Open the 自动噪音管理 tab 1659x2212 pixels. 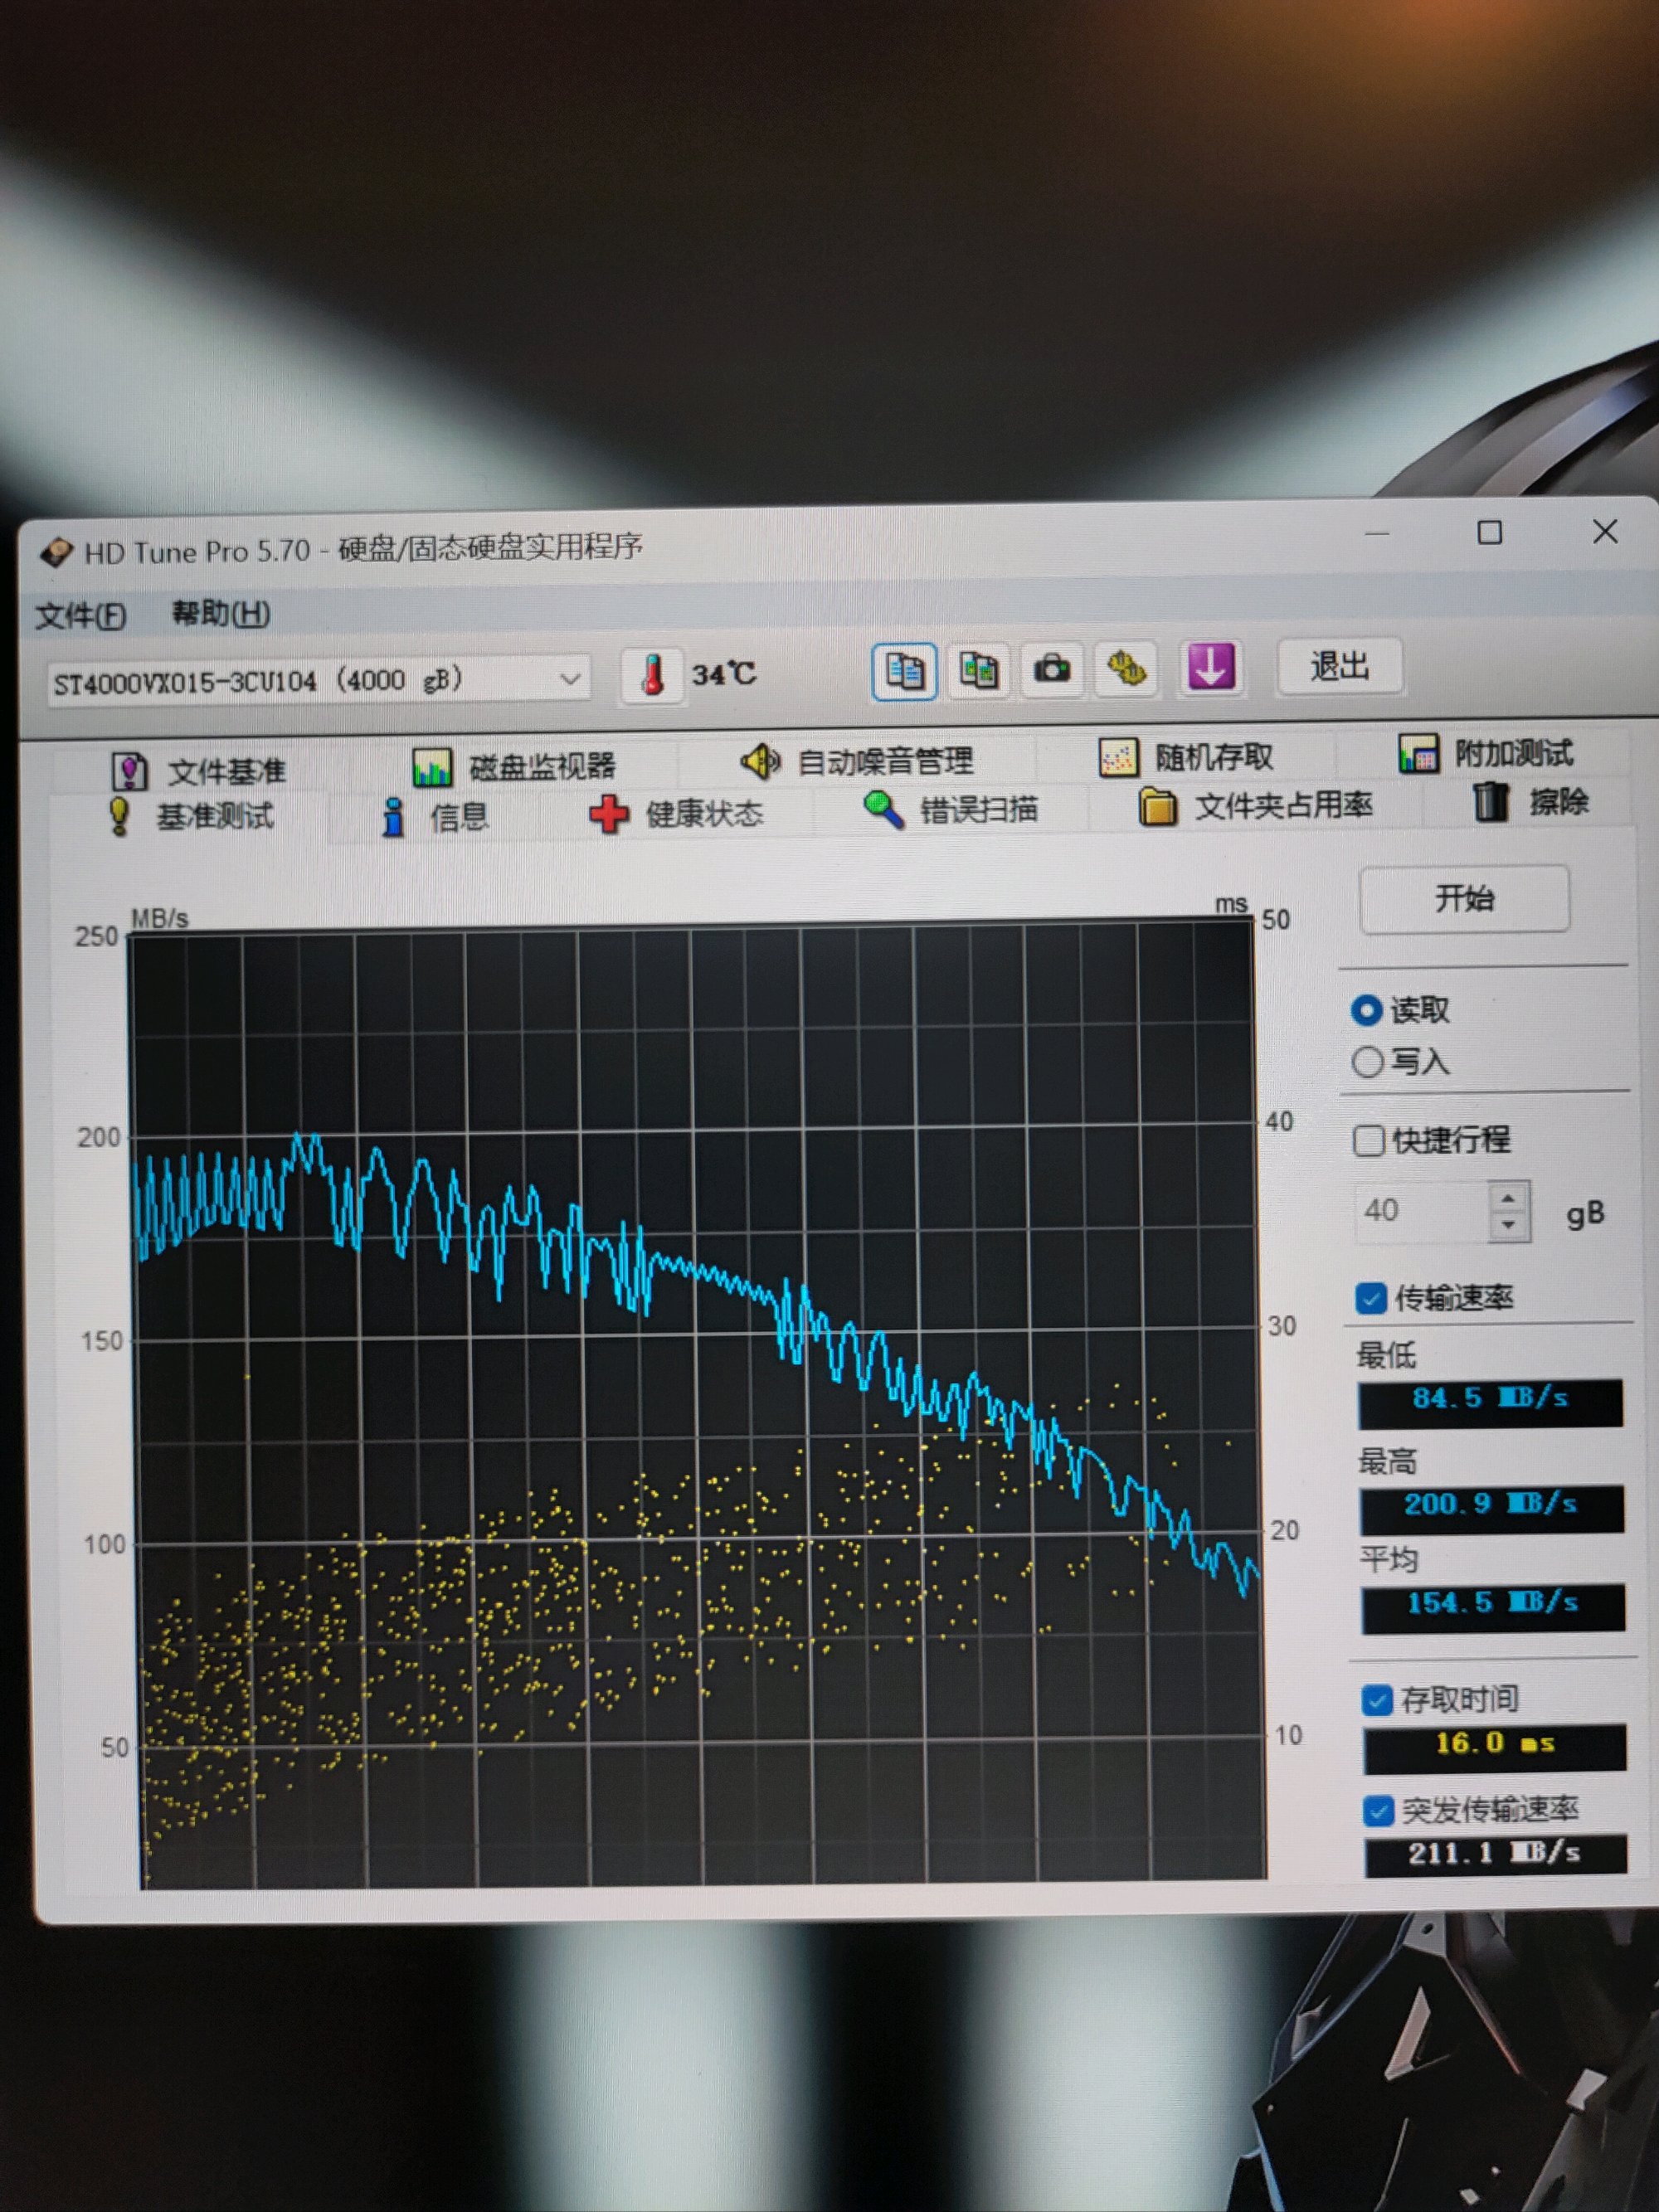pyautogui.click(x=856, y=762)
